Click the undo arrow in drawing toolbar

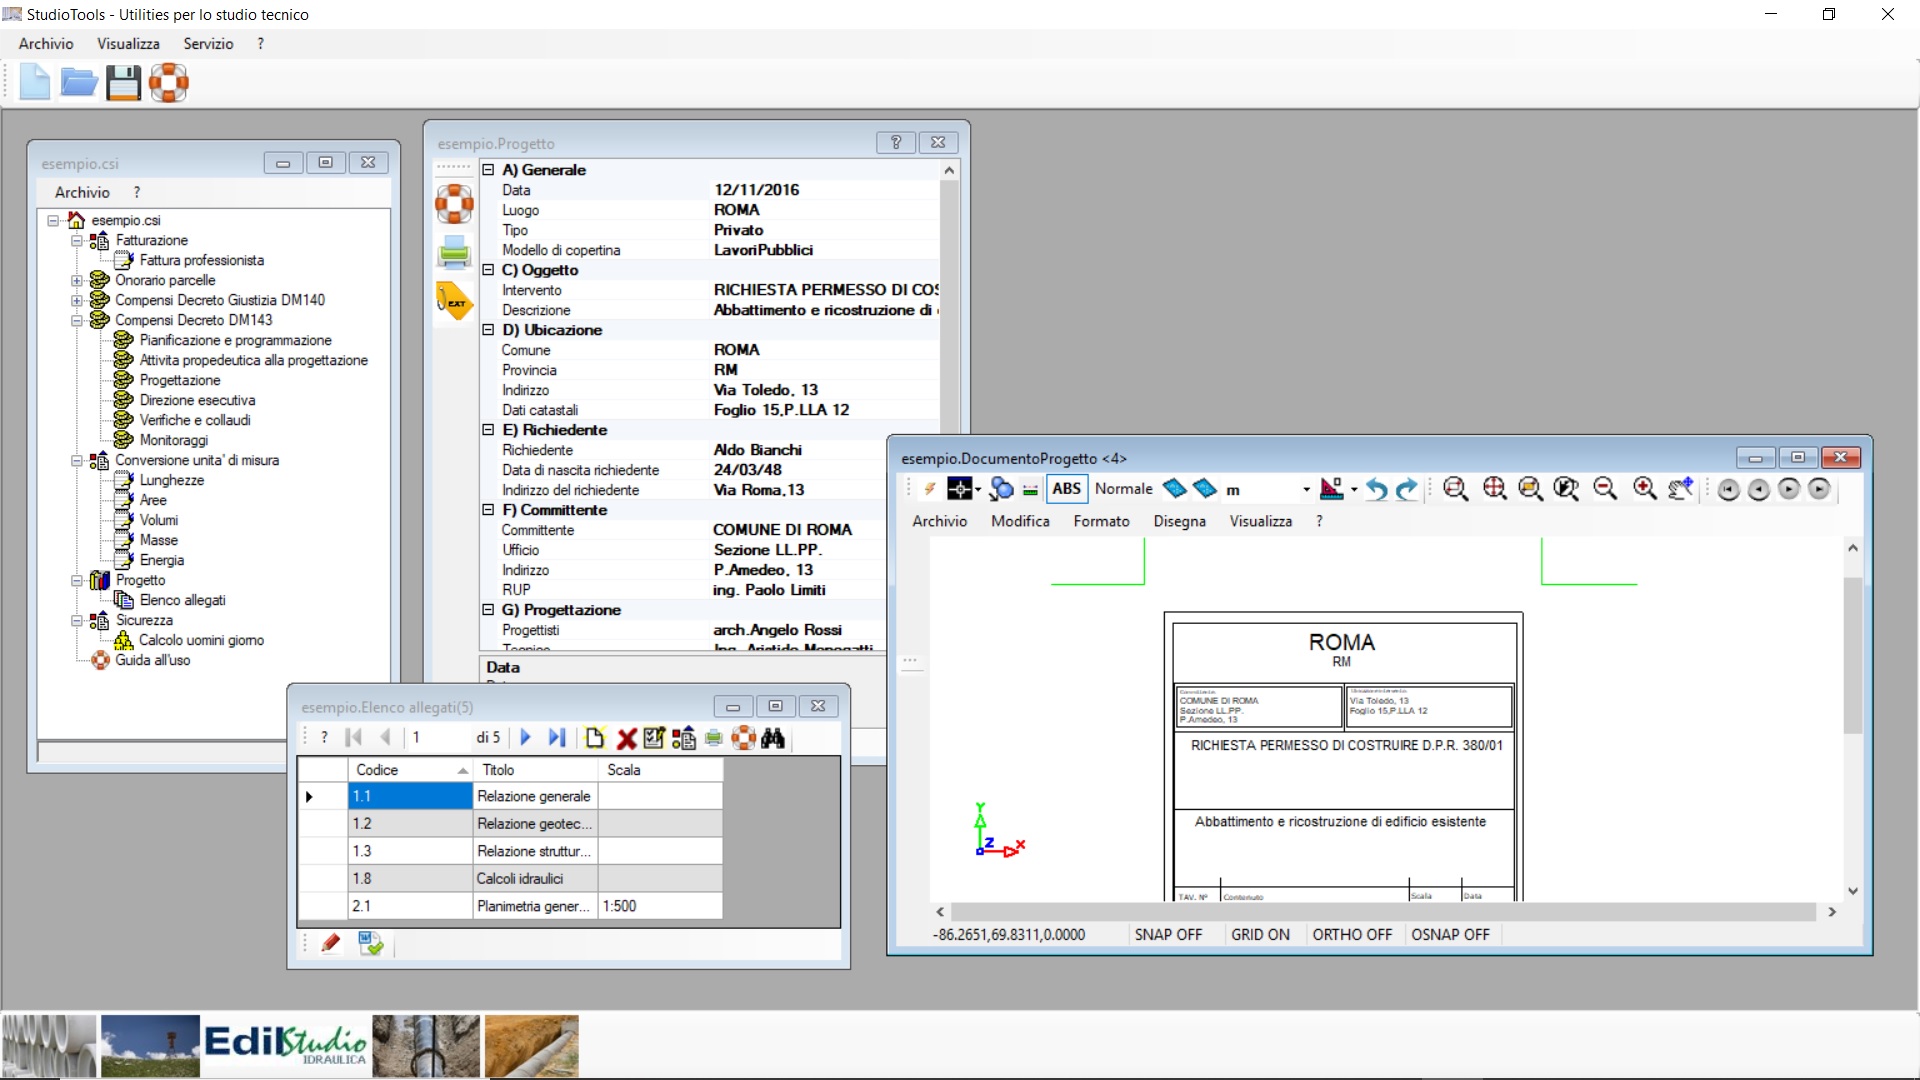tap(1377, 489)
